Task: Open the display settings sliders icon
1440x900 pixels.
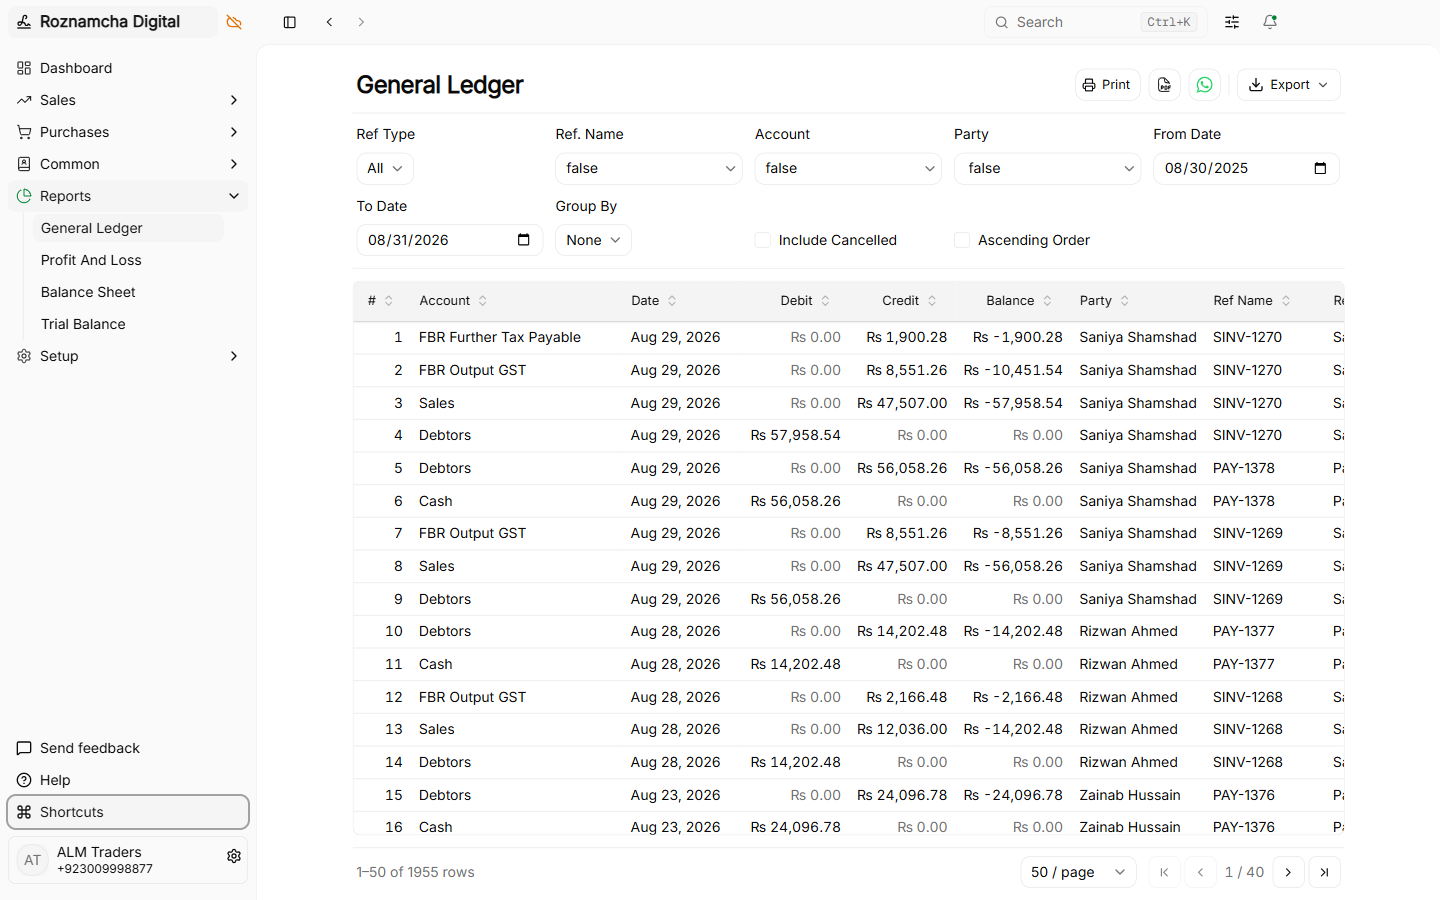Action: point(1232,22)
